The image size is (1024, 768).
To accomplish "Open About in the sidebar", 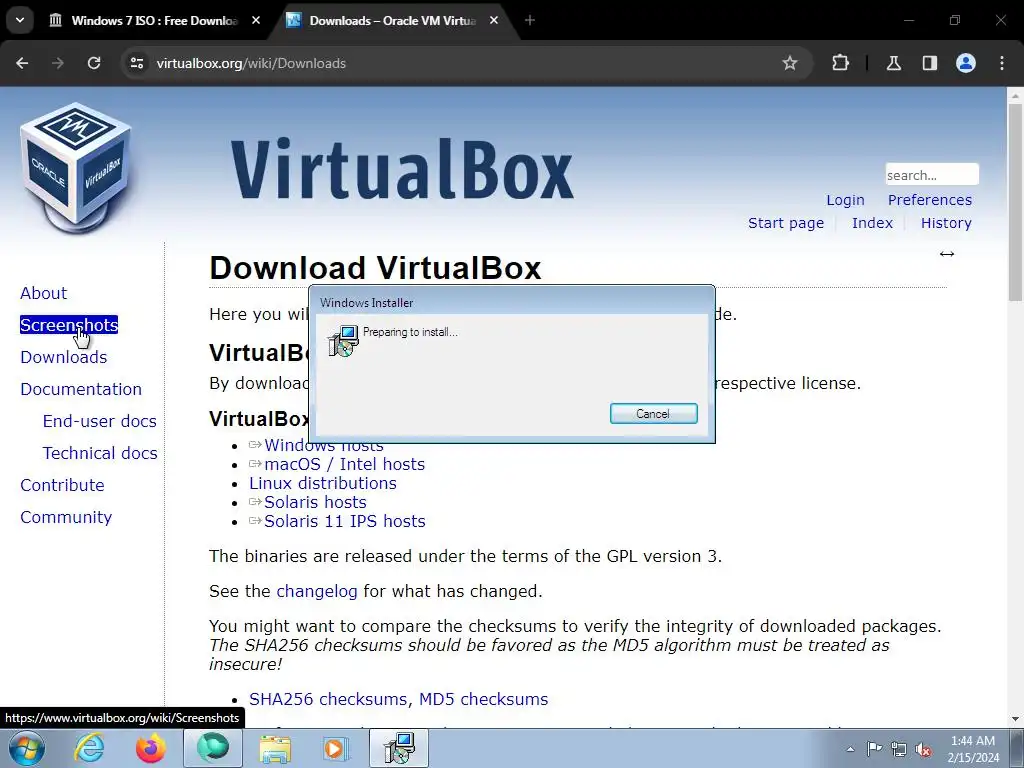I will [x=43, y=293].
